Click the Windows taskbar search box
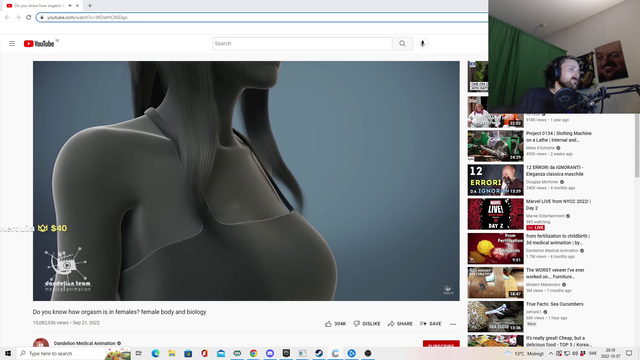Viewport: 640px width, 360px height. 73,353
